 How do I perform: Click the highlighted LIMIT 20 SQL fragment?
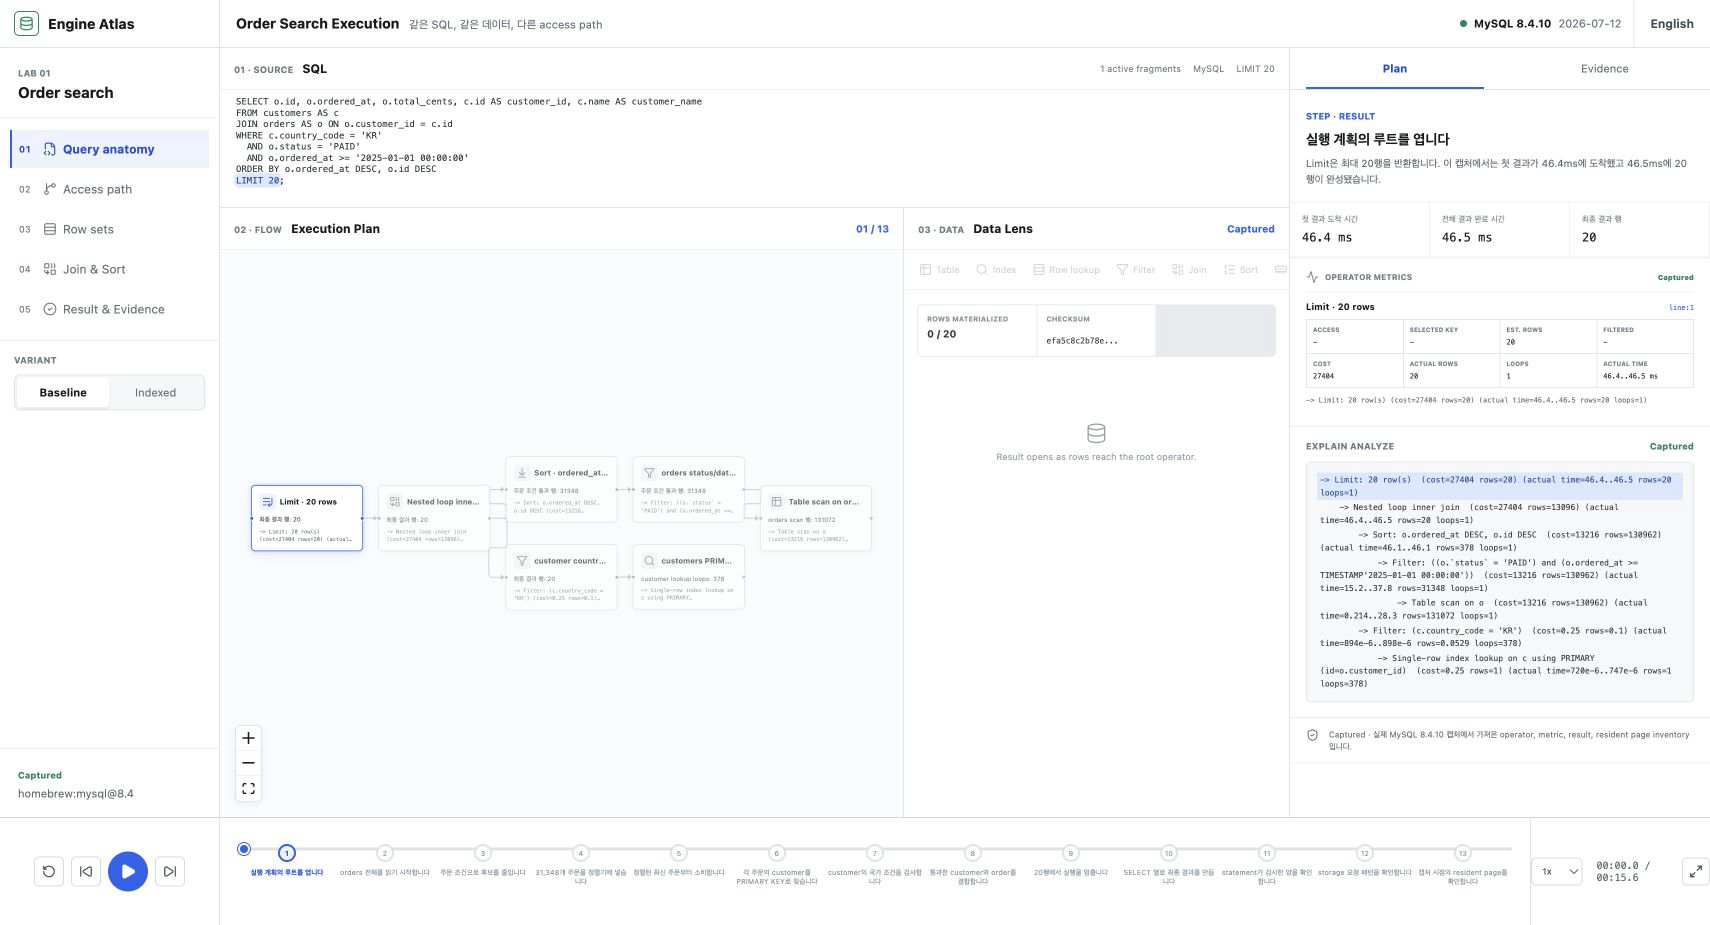tap(258, 180)
